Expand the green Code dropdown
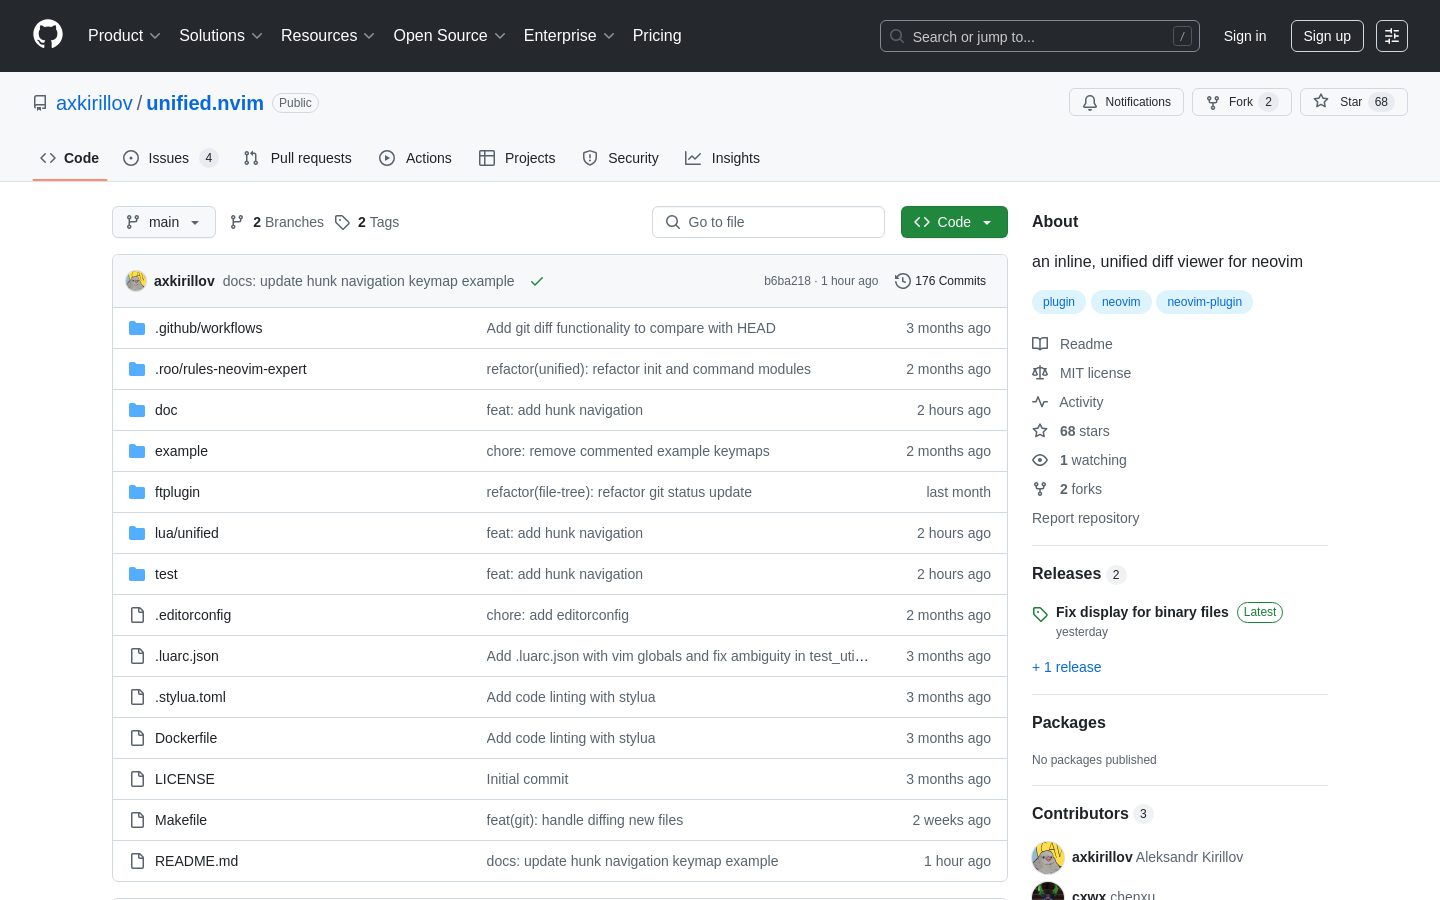This screenshot has height=900, width=1440. [x=954, y=222]
